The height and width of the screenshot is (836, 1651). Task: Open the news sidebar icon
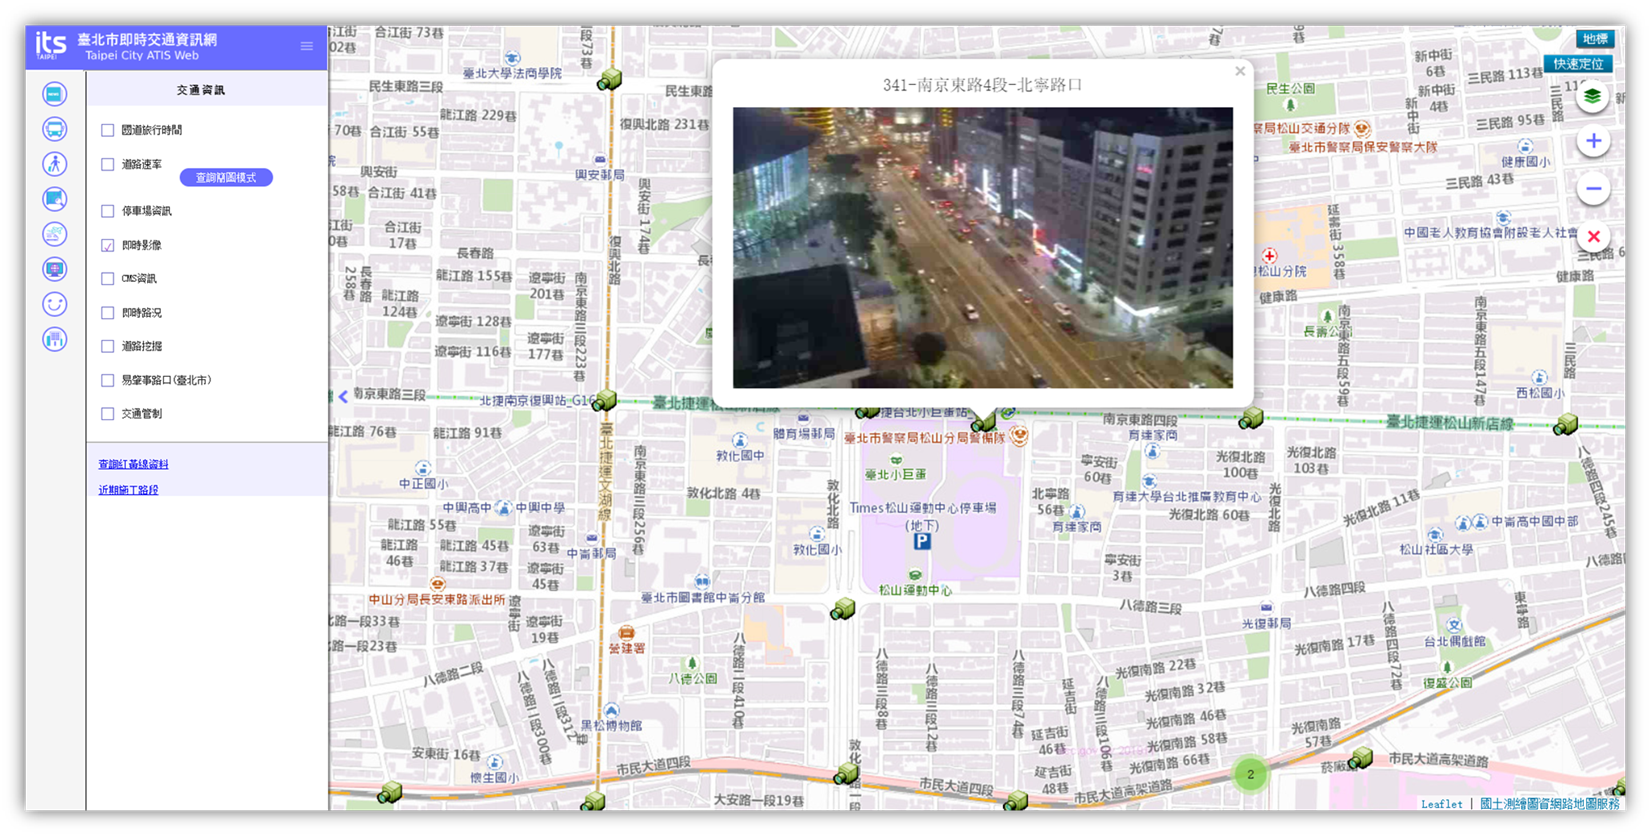[x=55, y=94]
